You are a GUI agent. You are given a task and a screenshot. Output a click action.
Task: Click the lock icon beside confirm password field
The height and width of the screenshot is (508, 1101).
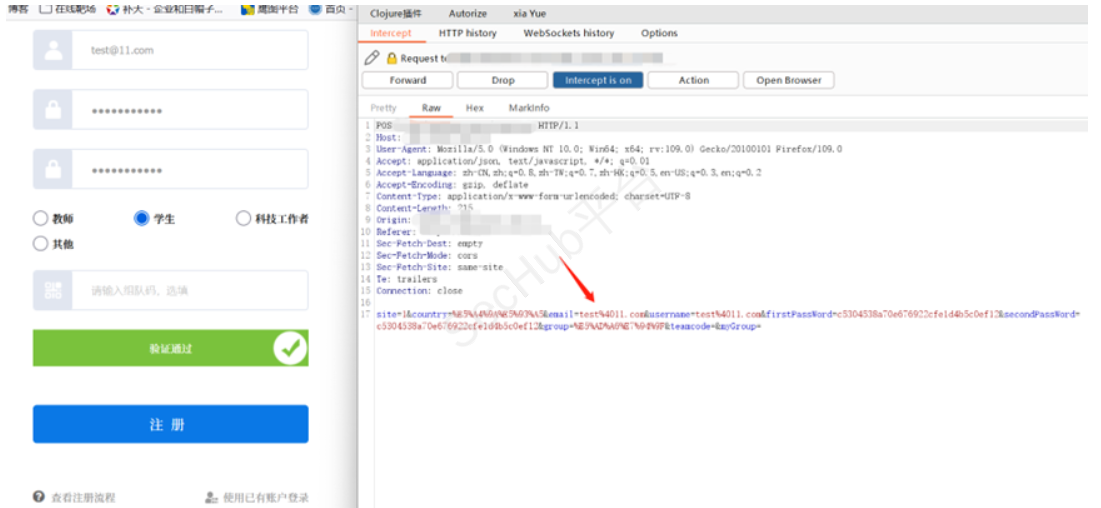click(x=53, y=170)
